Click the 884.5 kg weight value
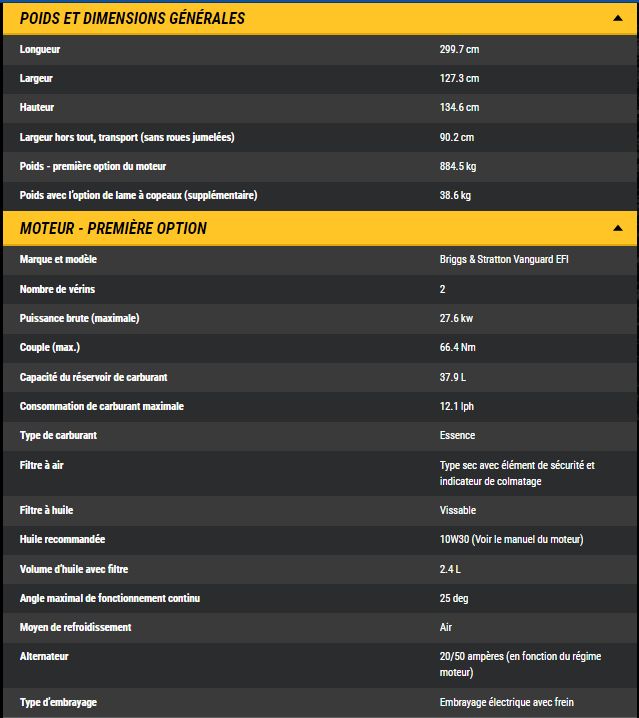The width and height of the screenshot is (639, 718). click(x=458, y=166)
